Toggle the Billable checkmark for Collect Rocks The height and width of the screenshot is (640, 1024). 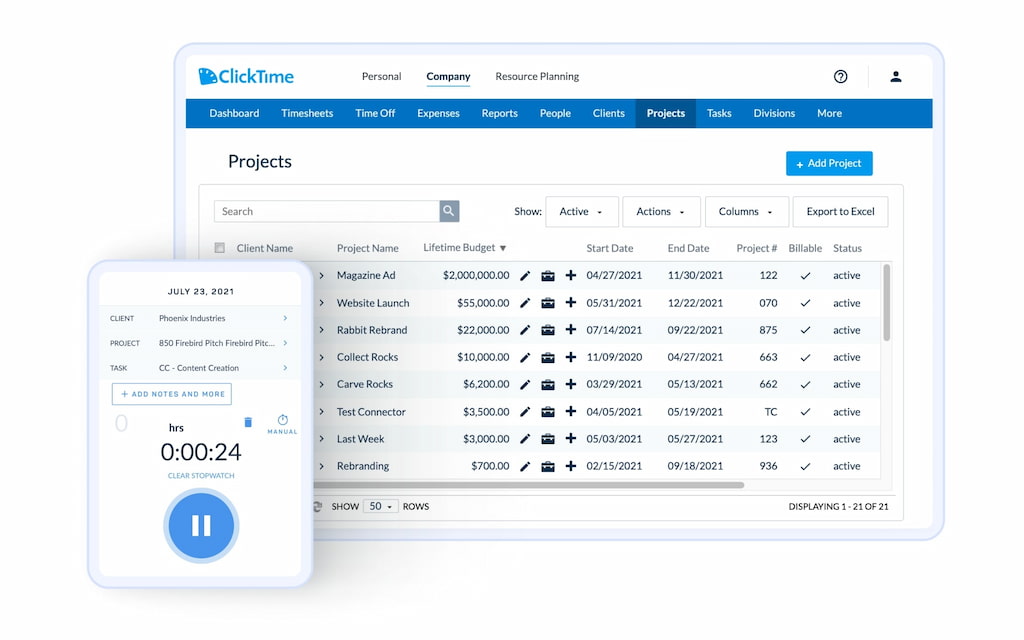pos(805,357)
